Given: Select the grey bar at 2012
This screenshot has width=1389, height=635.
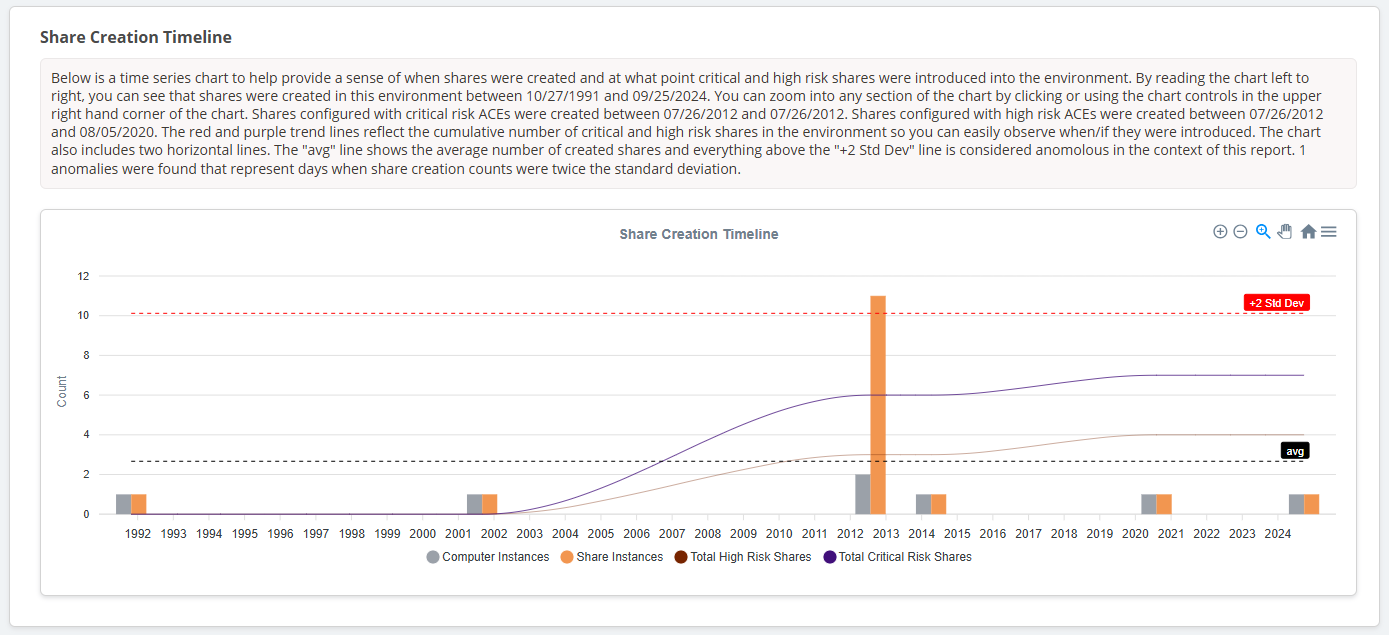Looking at the screenshot, I should 862,494.
